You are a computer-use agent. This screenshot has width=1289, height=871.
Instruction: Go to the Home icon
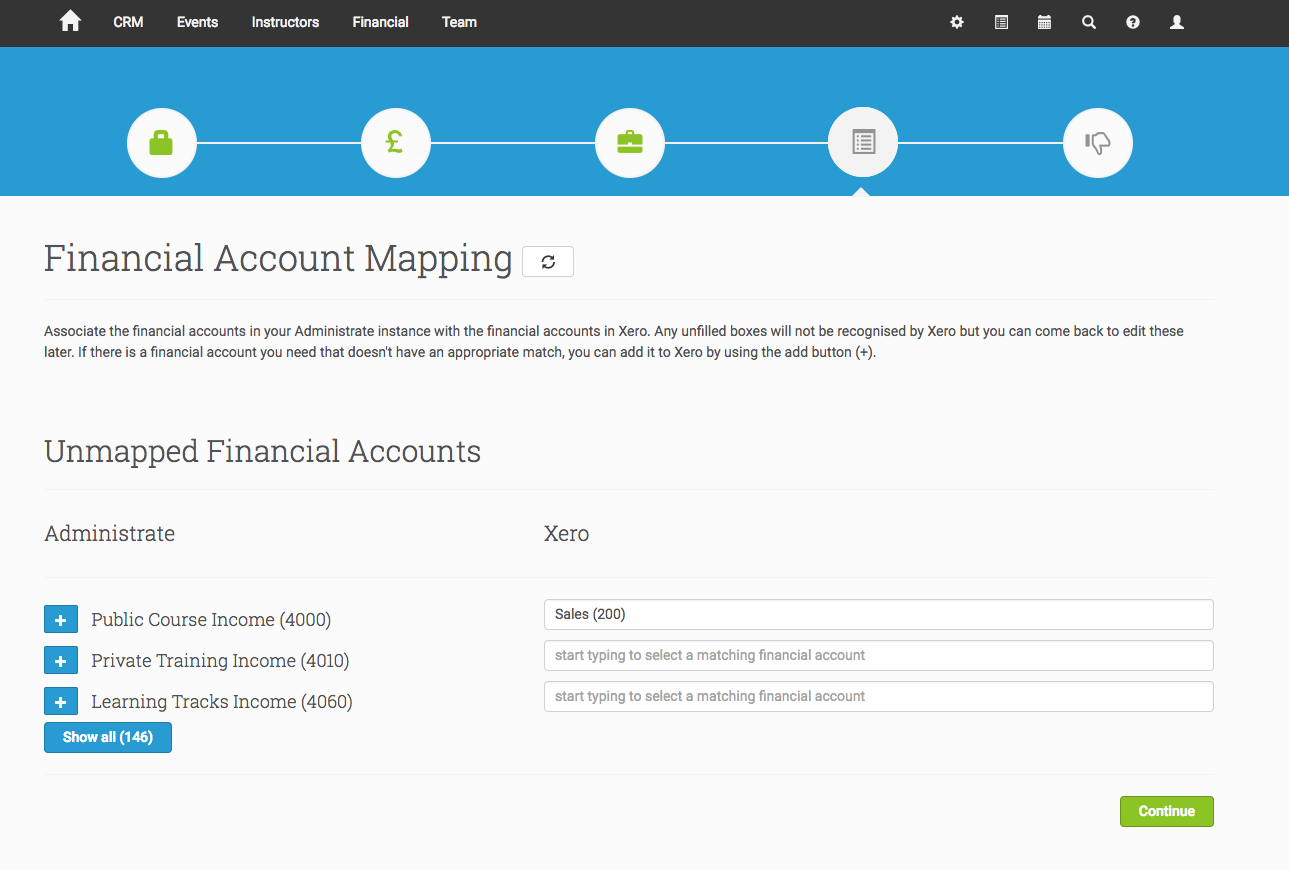point(70,21)
